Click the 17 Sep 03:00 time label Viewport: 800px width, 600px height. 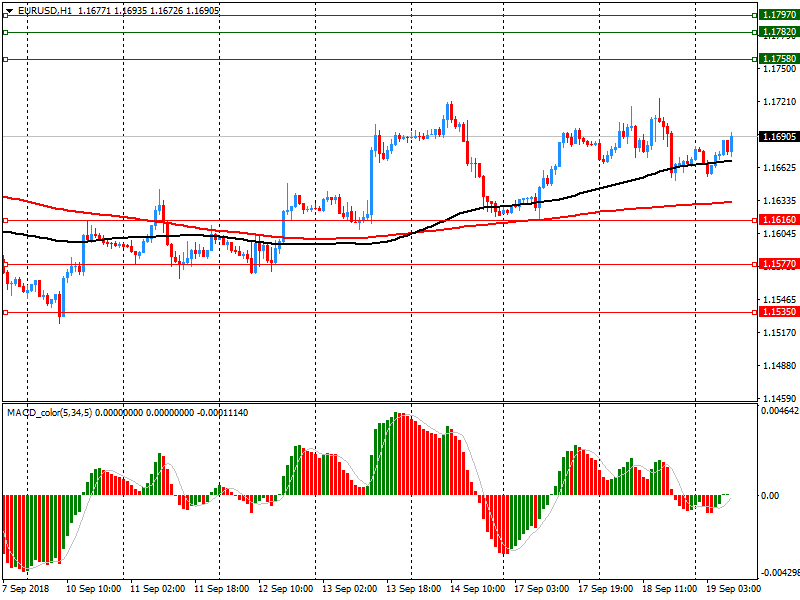tap(540, 589)
